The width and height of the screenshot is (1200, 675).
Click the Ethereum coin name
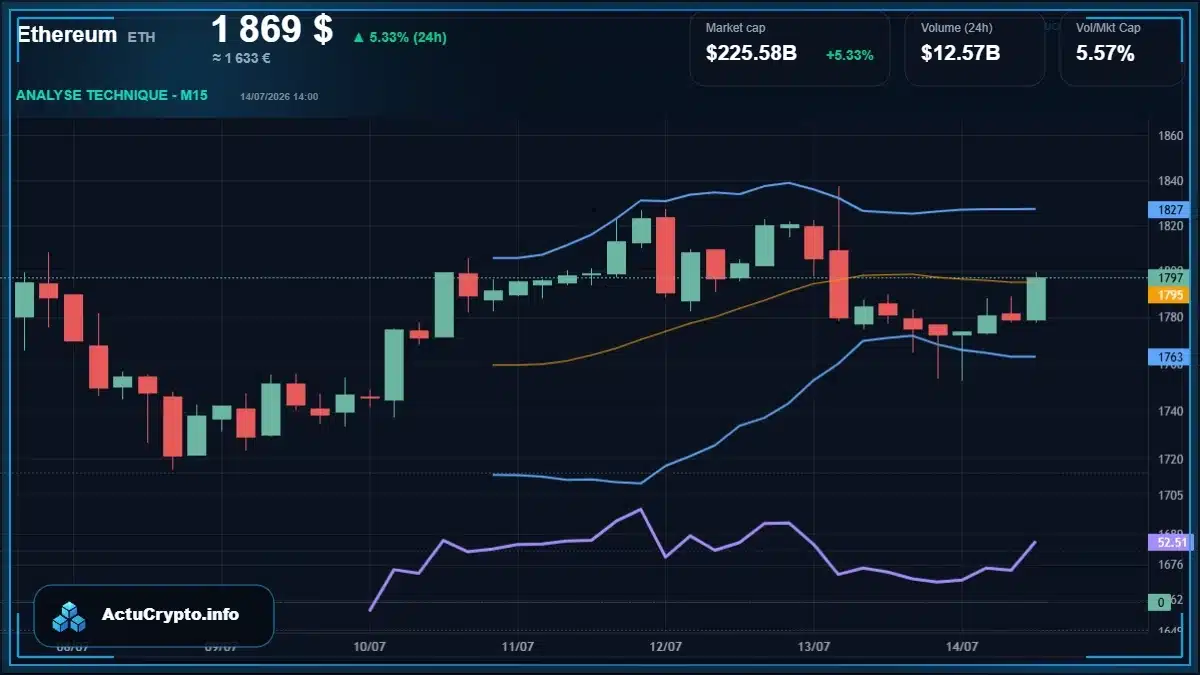click(x=67, y=35)
